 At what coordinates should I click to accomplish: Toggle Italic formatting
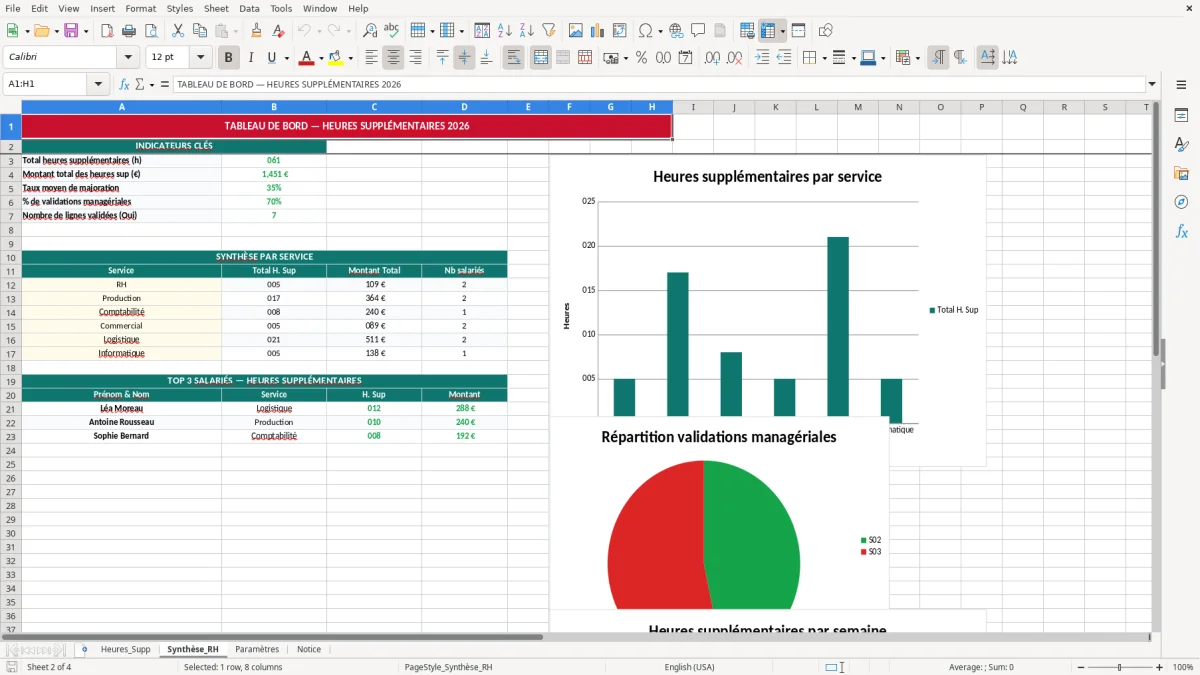coord(250,58)
